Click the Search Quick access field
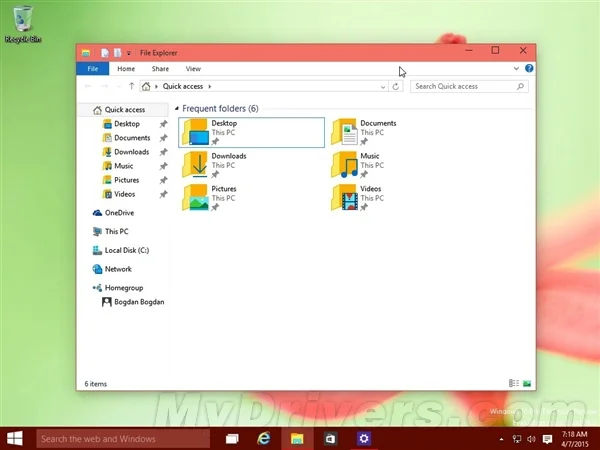Image resolution: width=600 pixels, height=450 pixels. (469, 86)
